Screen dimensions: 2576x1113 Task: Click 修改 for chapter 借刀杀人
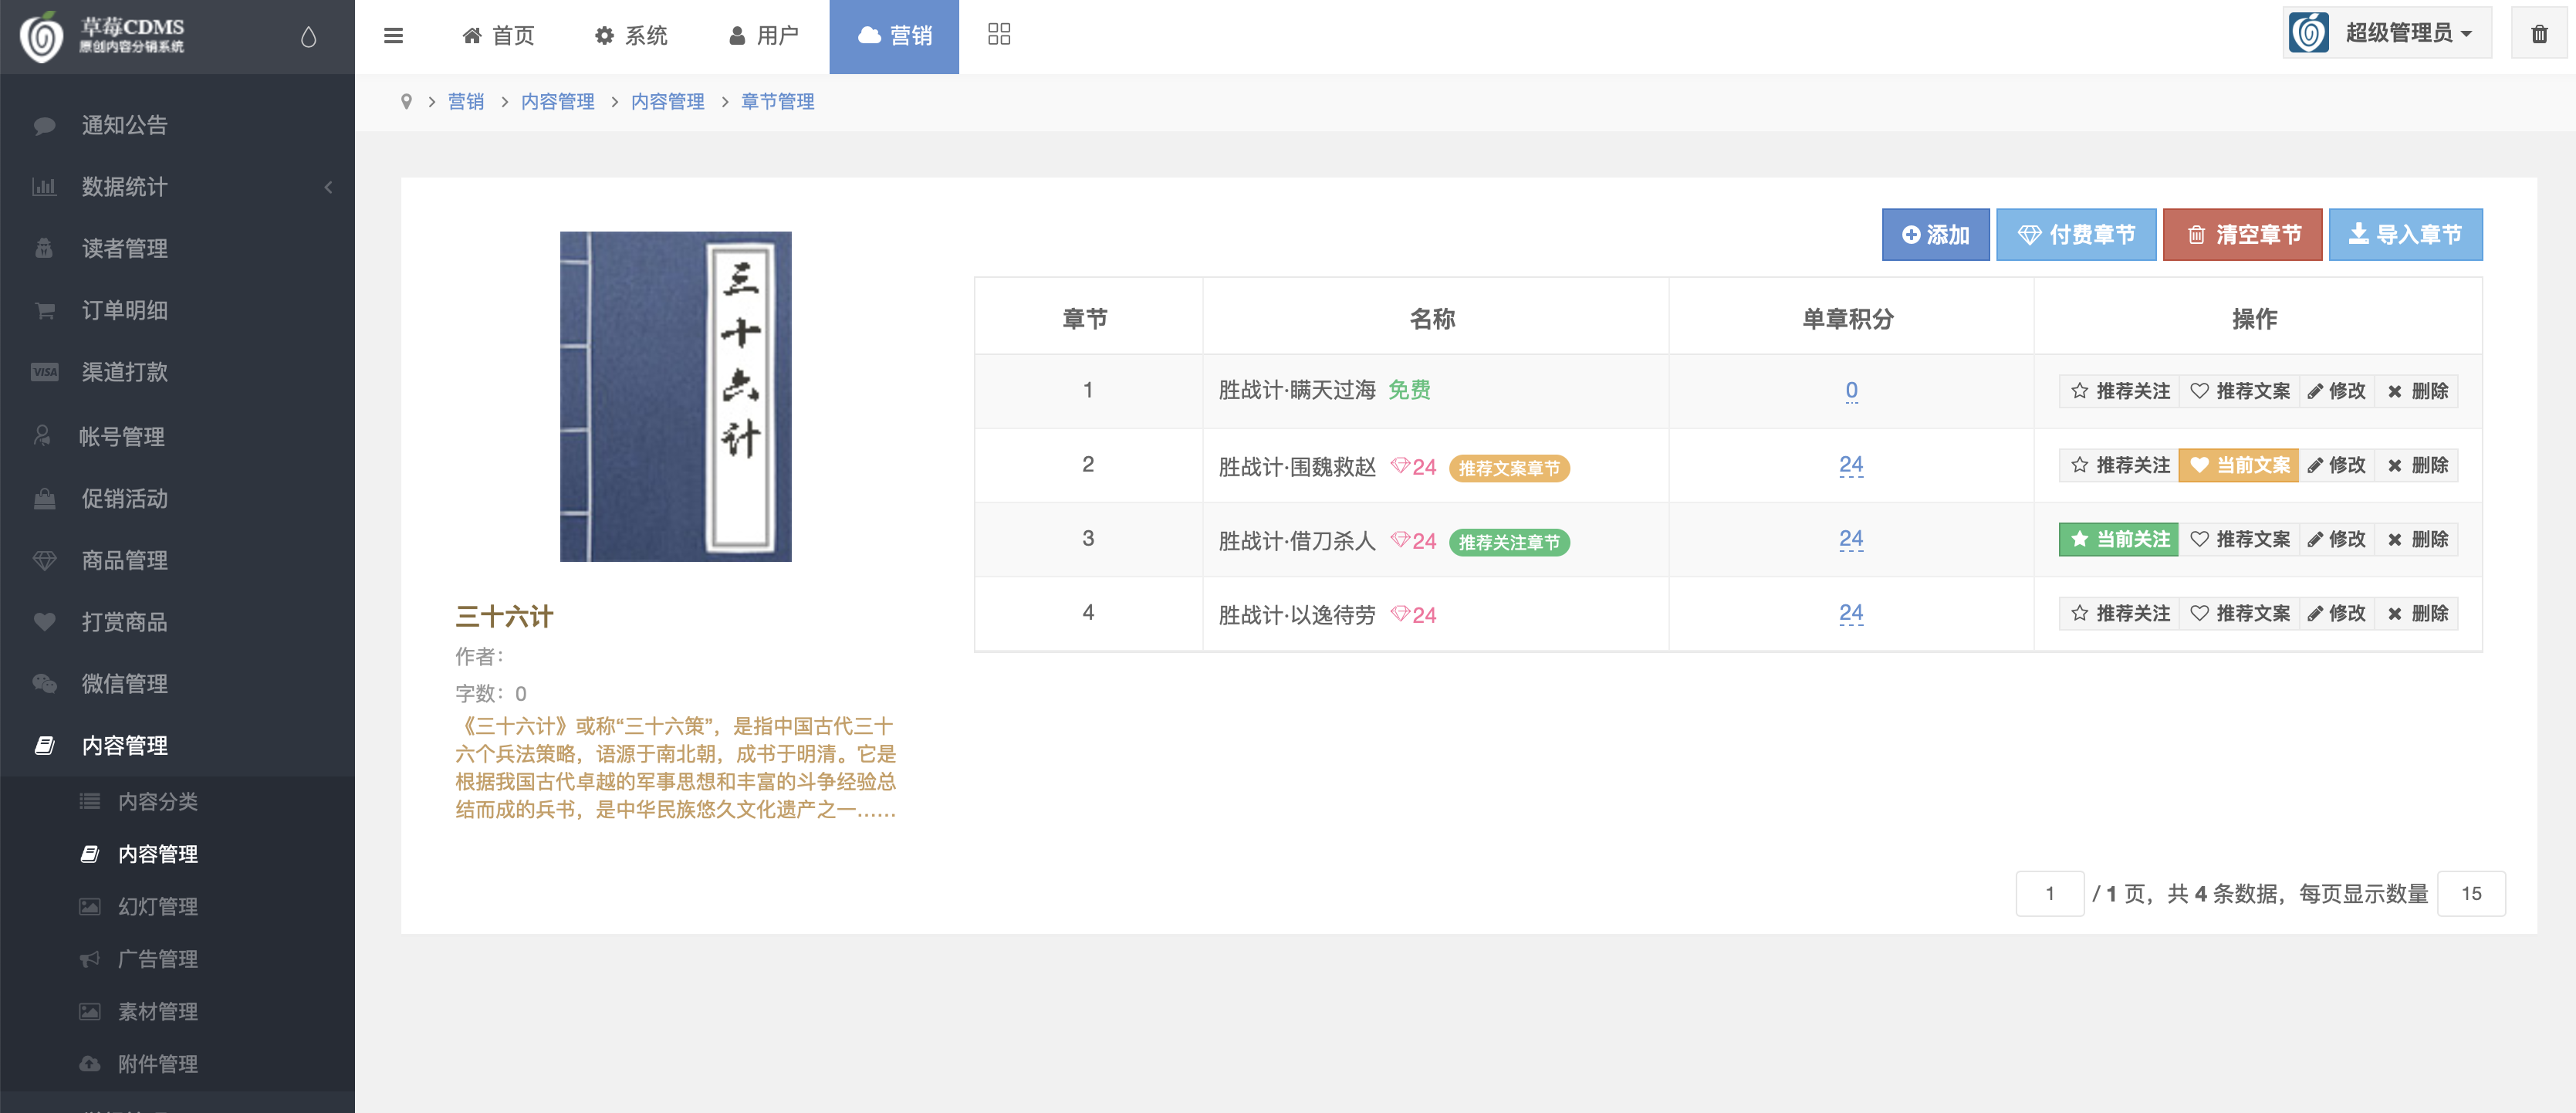tap(2336, 539)
